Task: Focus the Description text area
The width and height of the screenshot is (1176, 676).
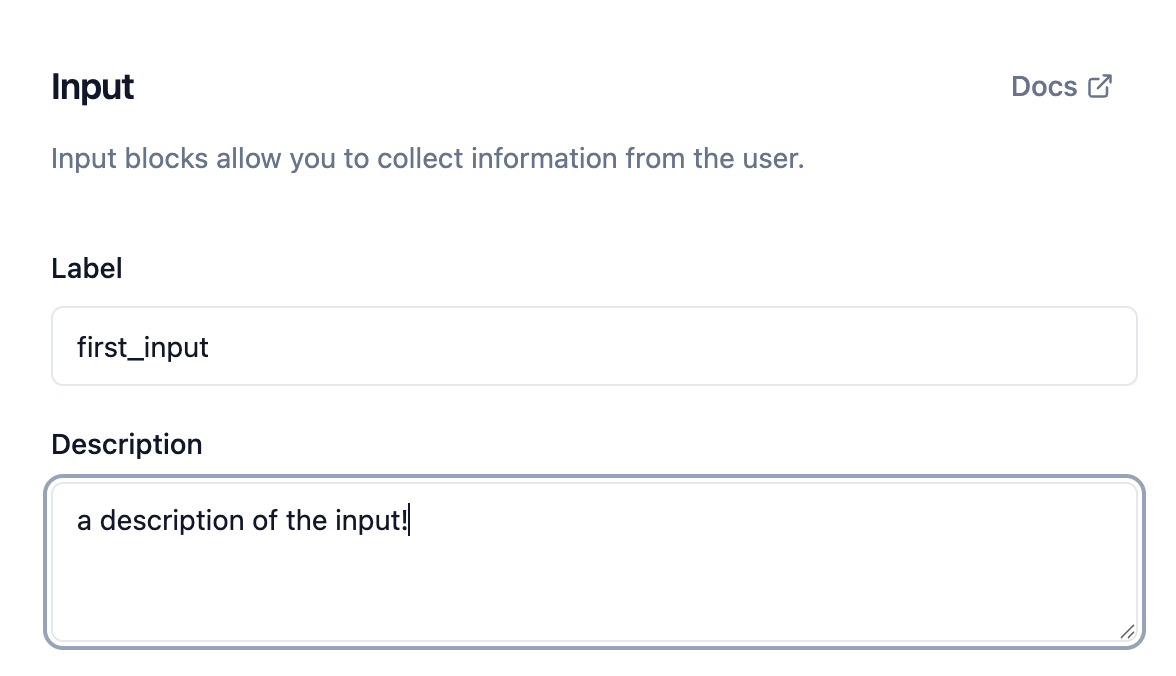Action: pos(594,560)
